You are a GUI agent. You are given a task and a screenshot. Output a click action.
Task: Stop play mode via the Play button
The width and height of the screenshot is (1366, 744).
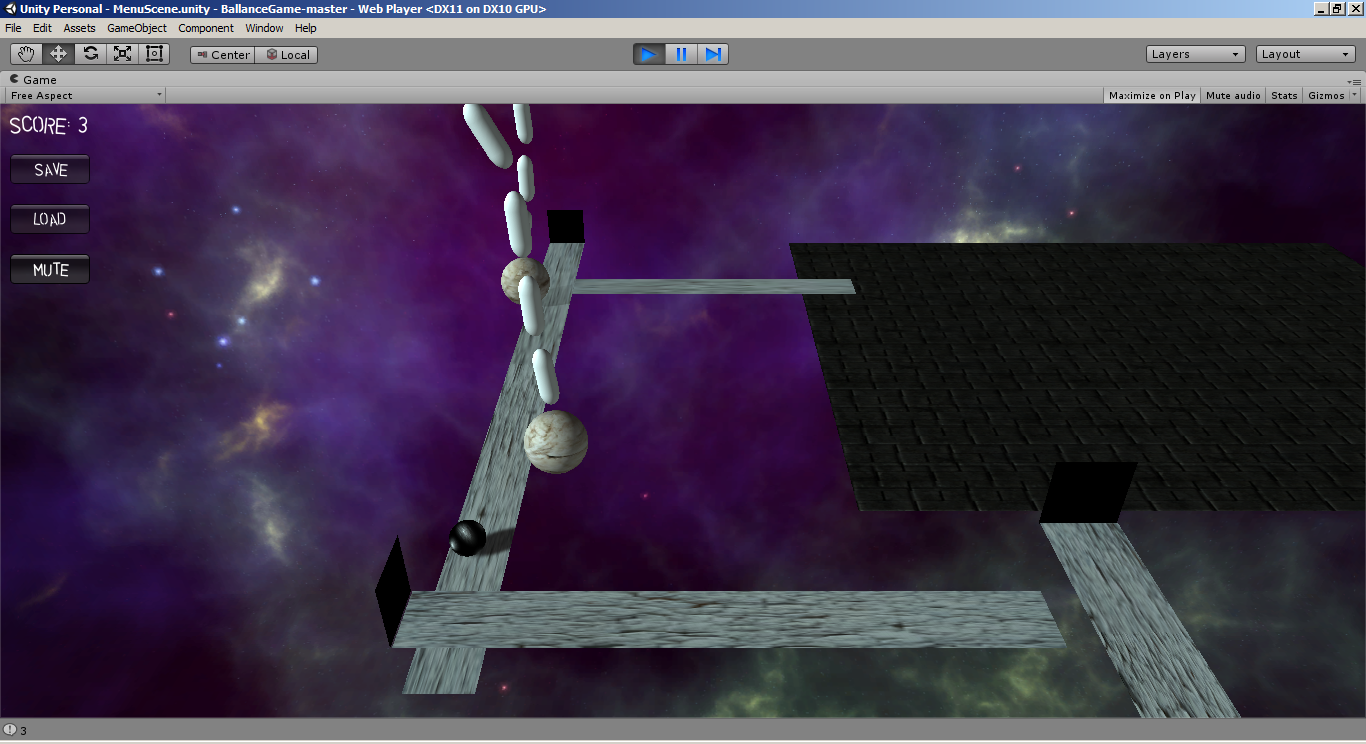pyautogui.click(x=648, y=54)
